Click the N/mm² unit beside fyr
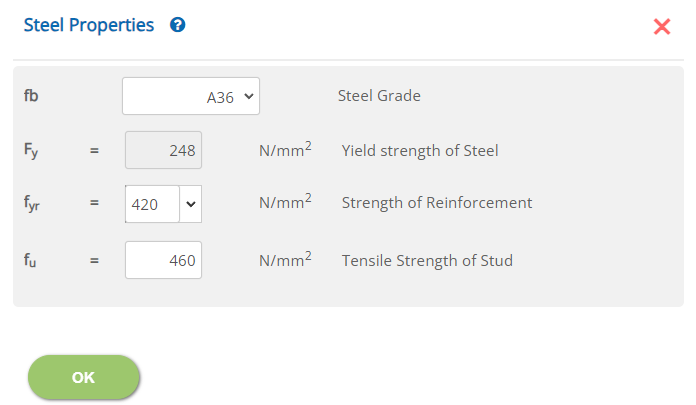 (285, 202)
